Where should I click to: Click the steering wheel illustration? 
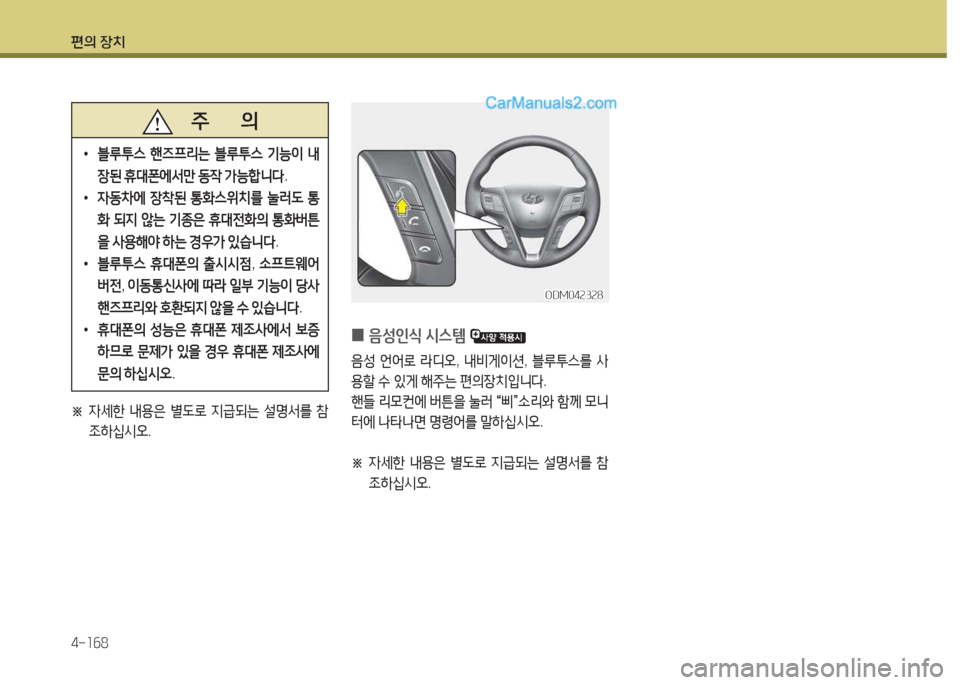pos(532,199)
